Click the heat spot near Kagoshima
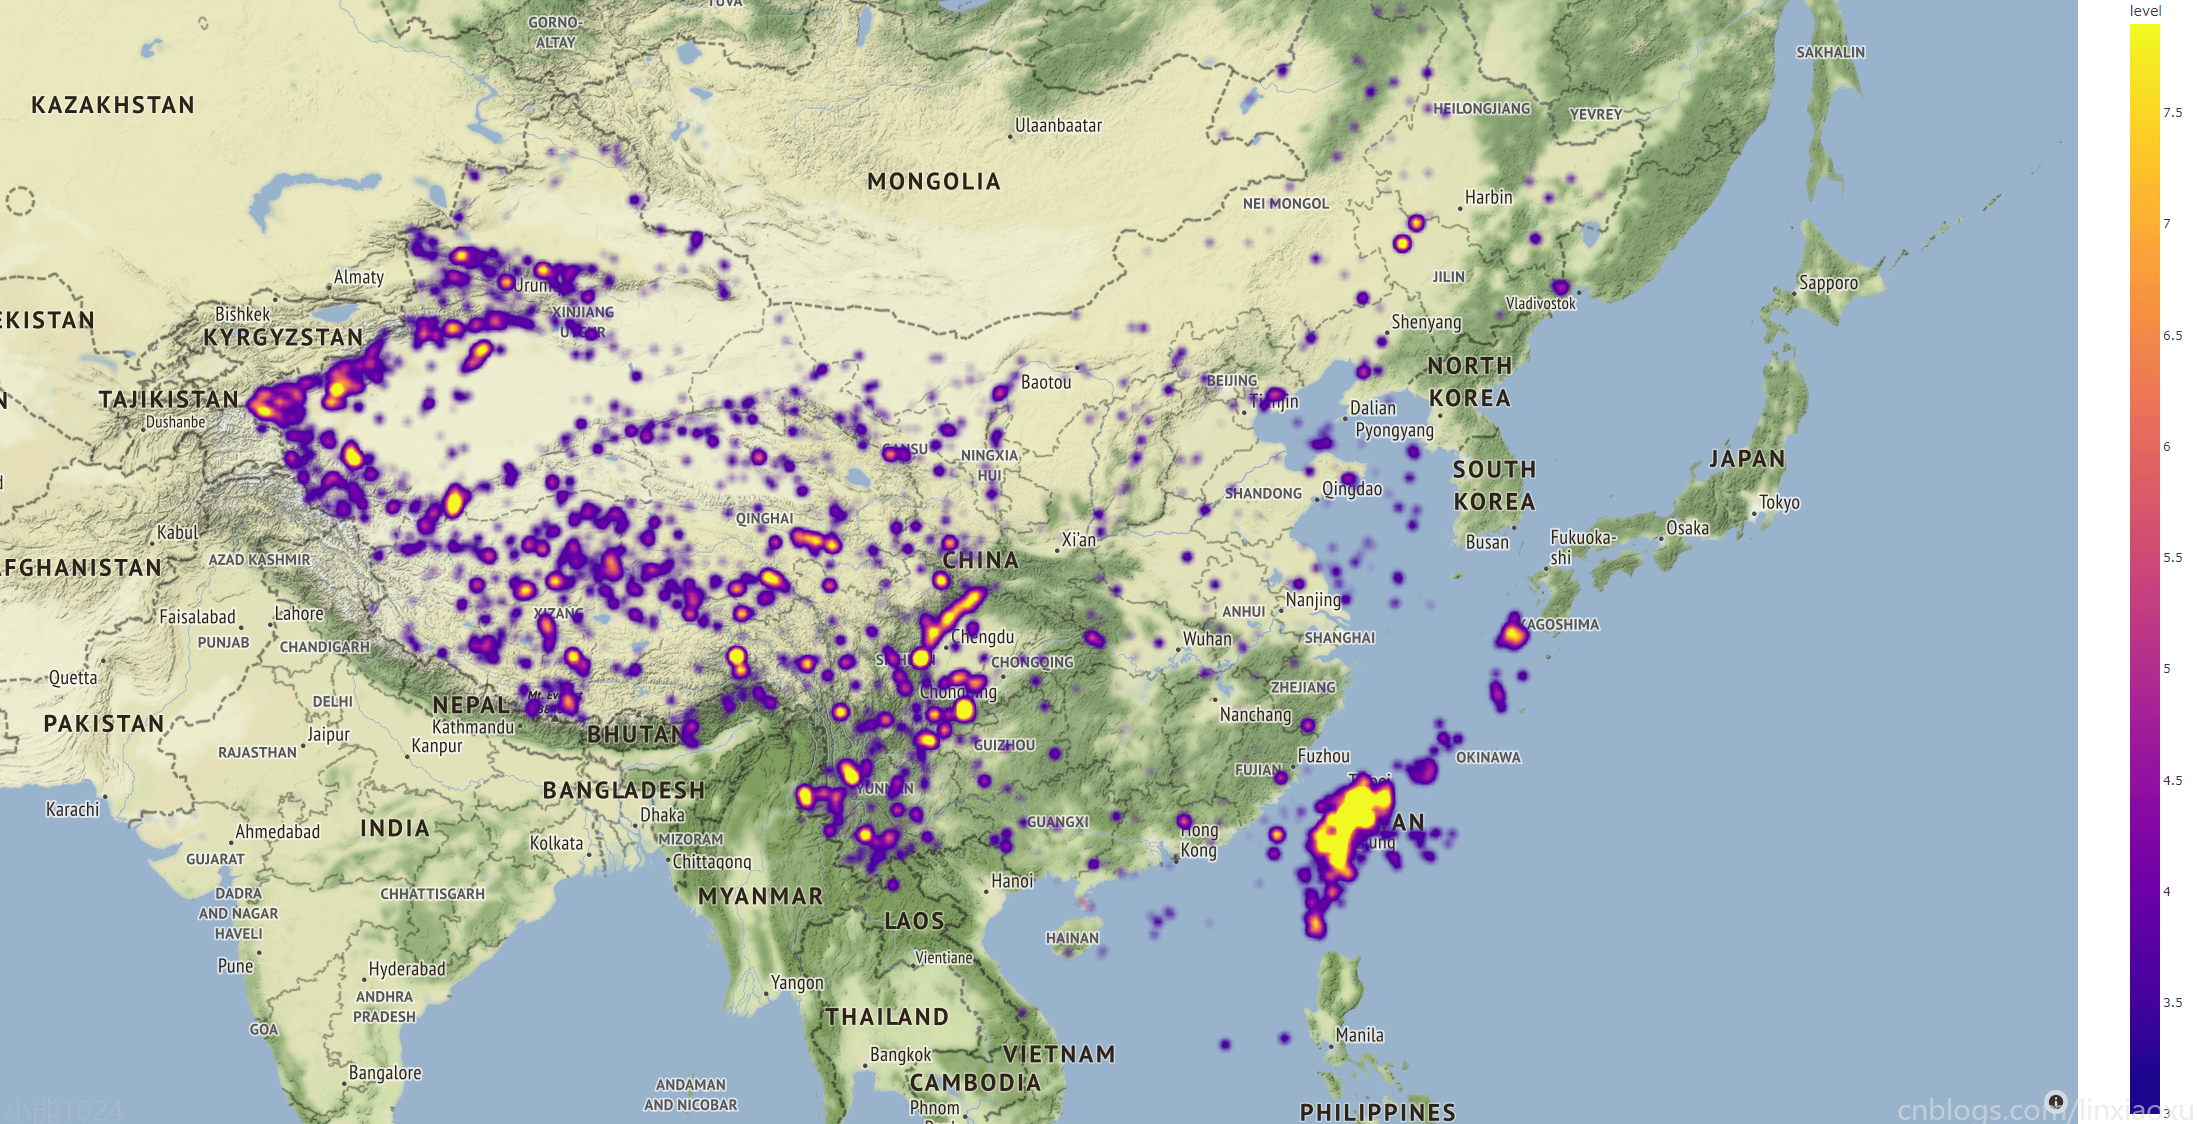Screen dimensions: 2199x1124 click(x=1512, y=633)
